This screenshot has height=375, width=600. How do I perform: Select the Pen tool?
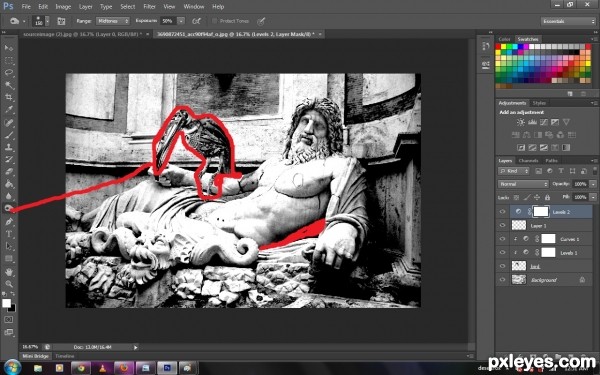point(8,222)
